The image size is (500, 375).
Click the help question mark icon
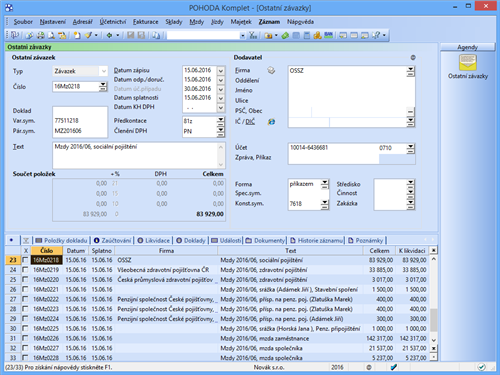(376, 35)
